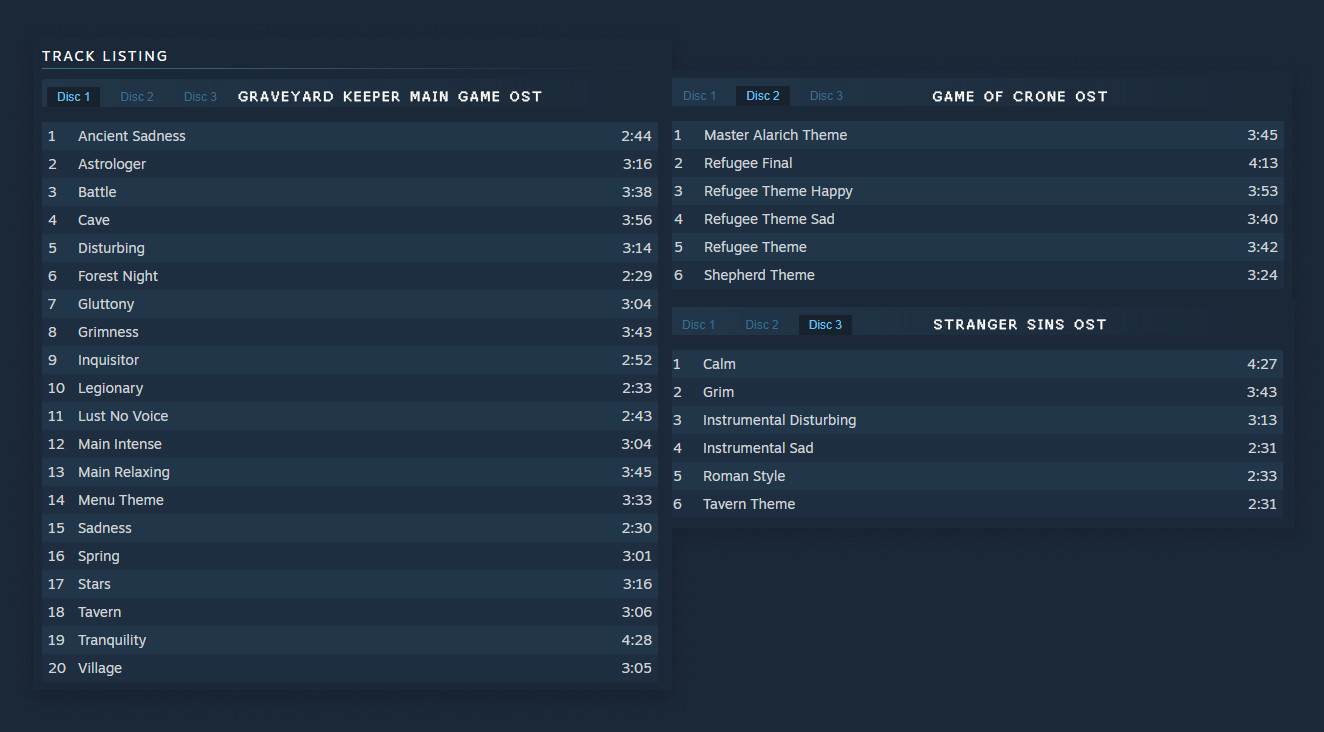Image resolution: width=1324 pixels, height=732 pixels.
Task: Switch to Disc 1 in Game of Crone panel
Action: [699, 96]
